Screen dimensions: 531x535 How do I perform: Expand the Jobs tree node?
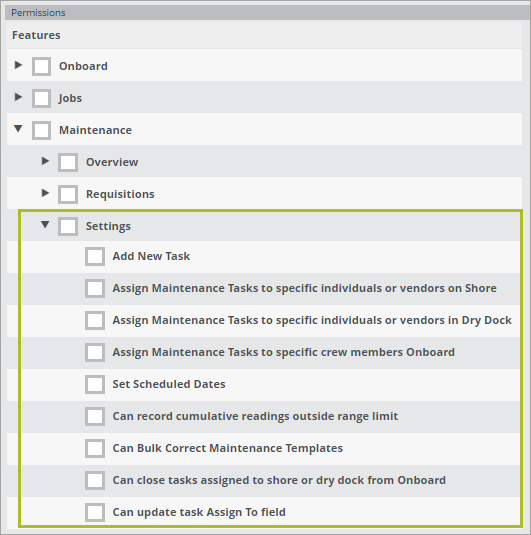click(18, 97)
